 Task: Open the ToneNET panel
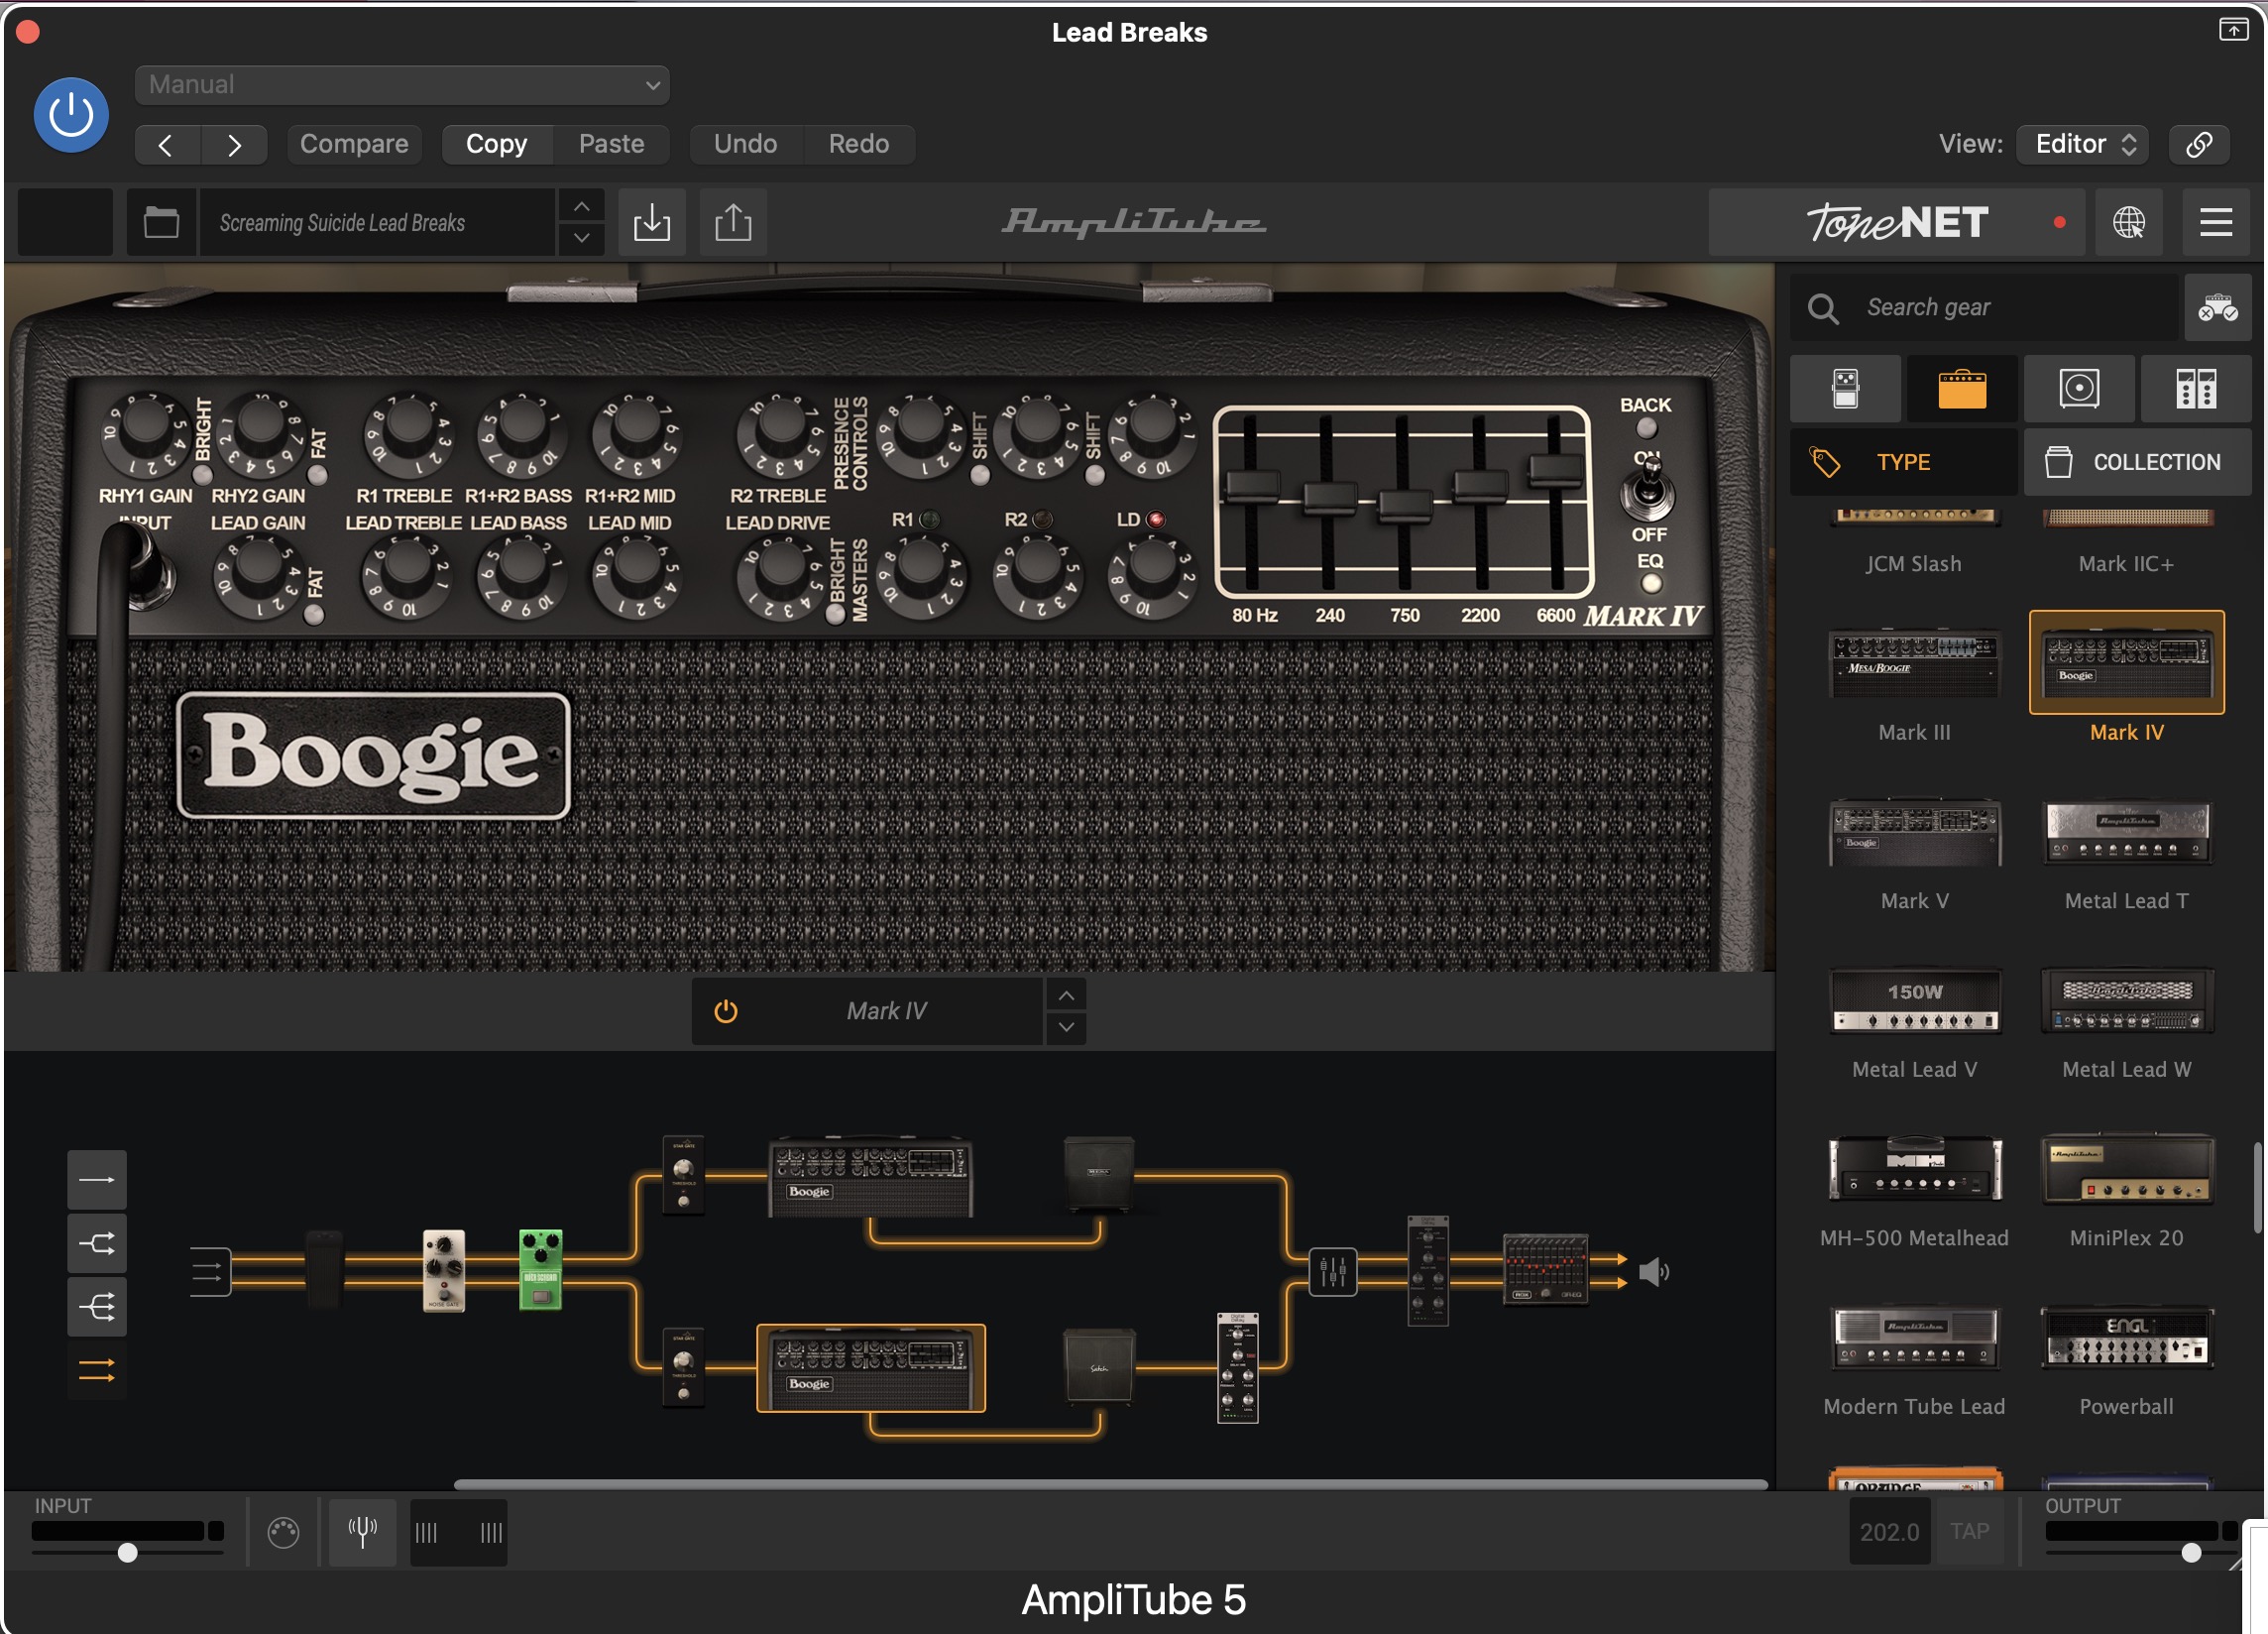coord(1896,222)
